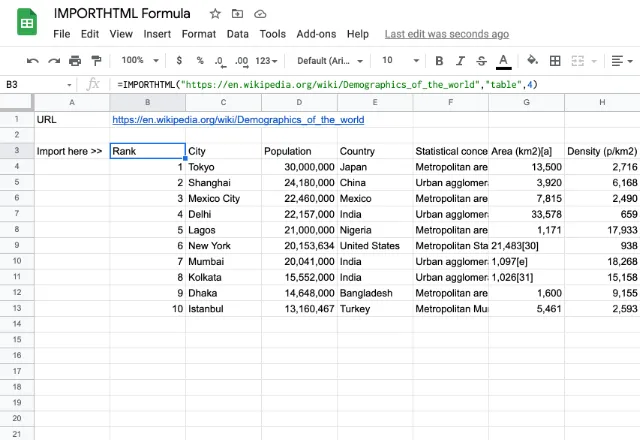The width and height of the screenshot is (640, 440).
Task: Decrease decimal places icon
Action: tap(220, 62)
